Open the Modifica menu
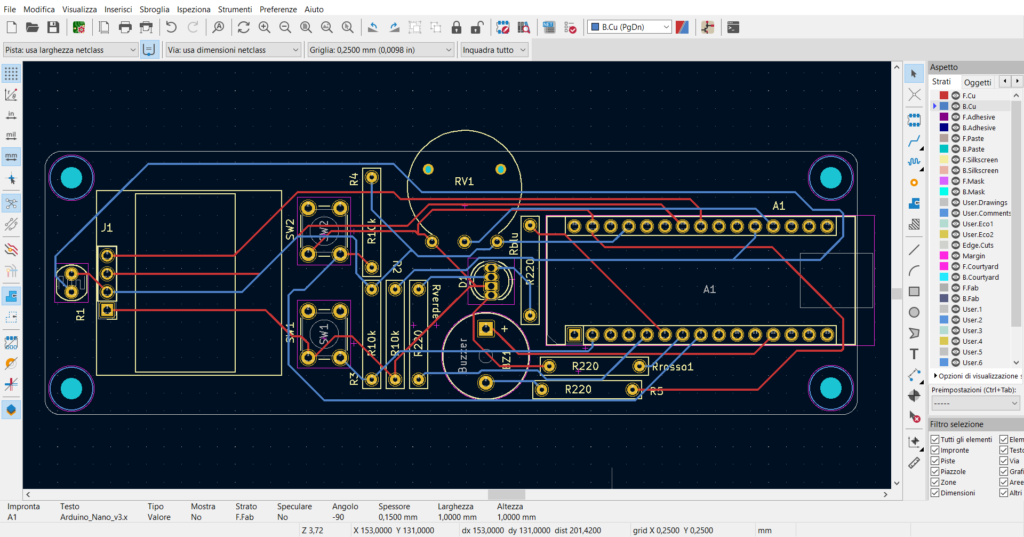1024x537 pixels. [x=39, y=9]
